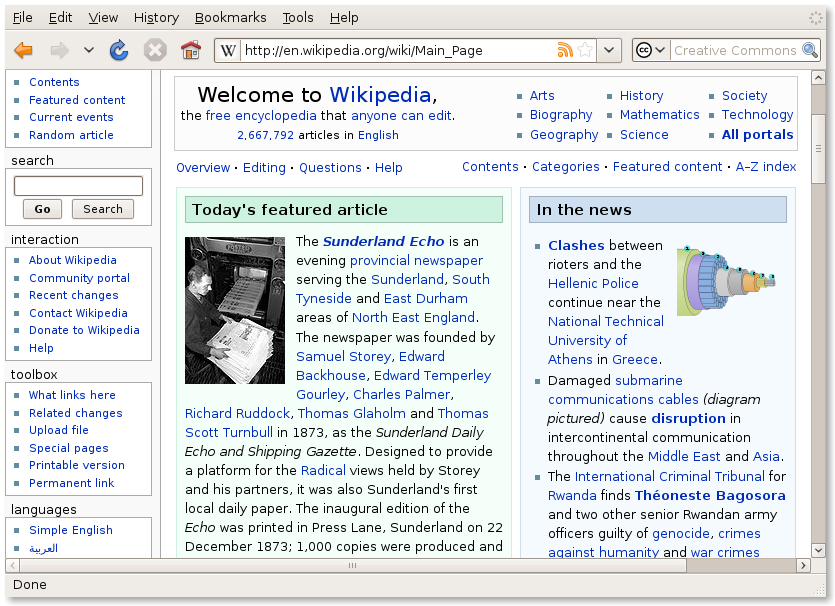Reload the page with the blue refresh icon

pos(119,51)
